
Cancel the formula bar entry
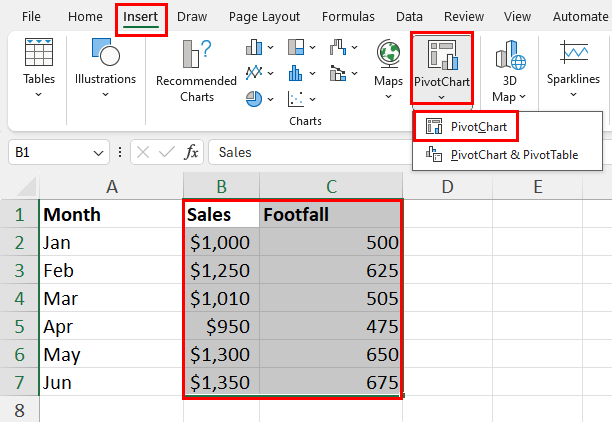point(143,152)
